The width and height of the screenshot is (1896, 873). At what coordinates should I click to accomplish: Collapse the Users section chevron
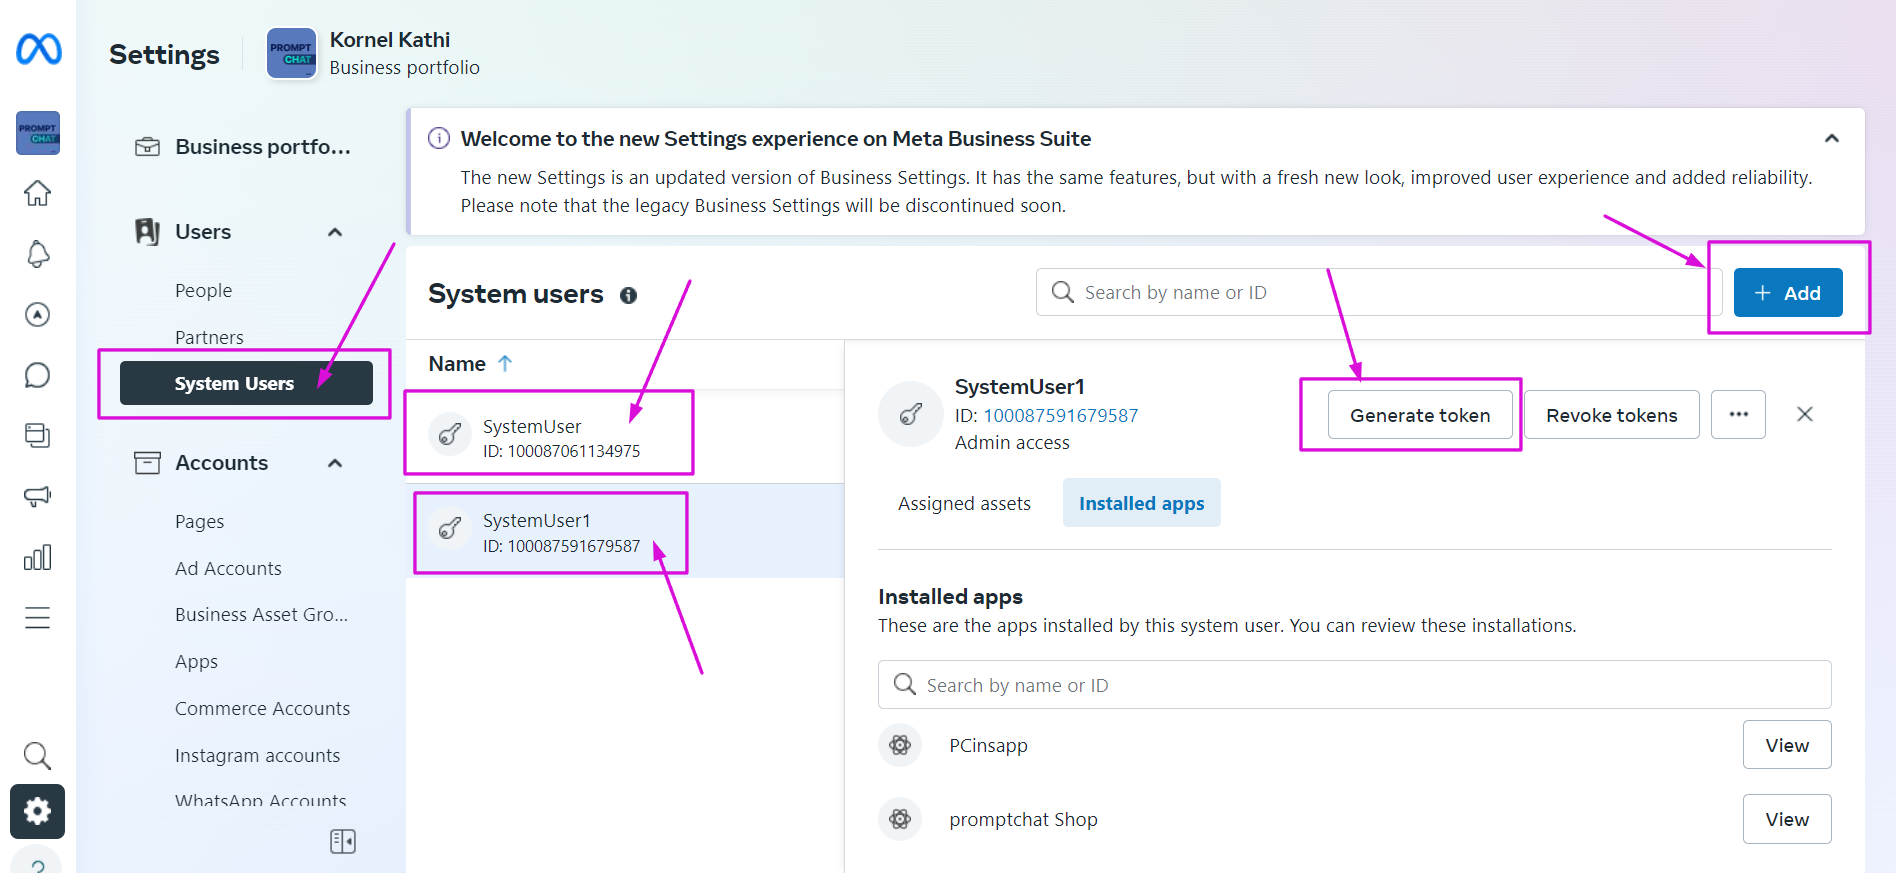(x=335, y=232)
